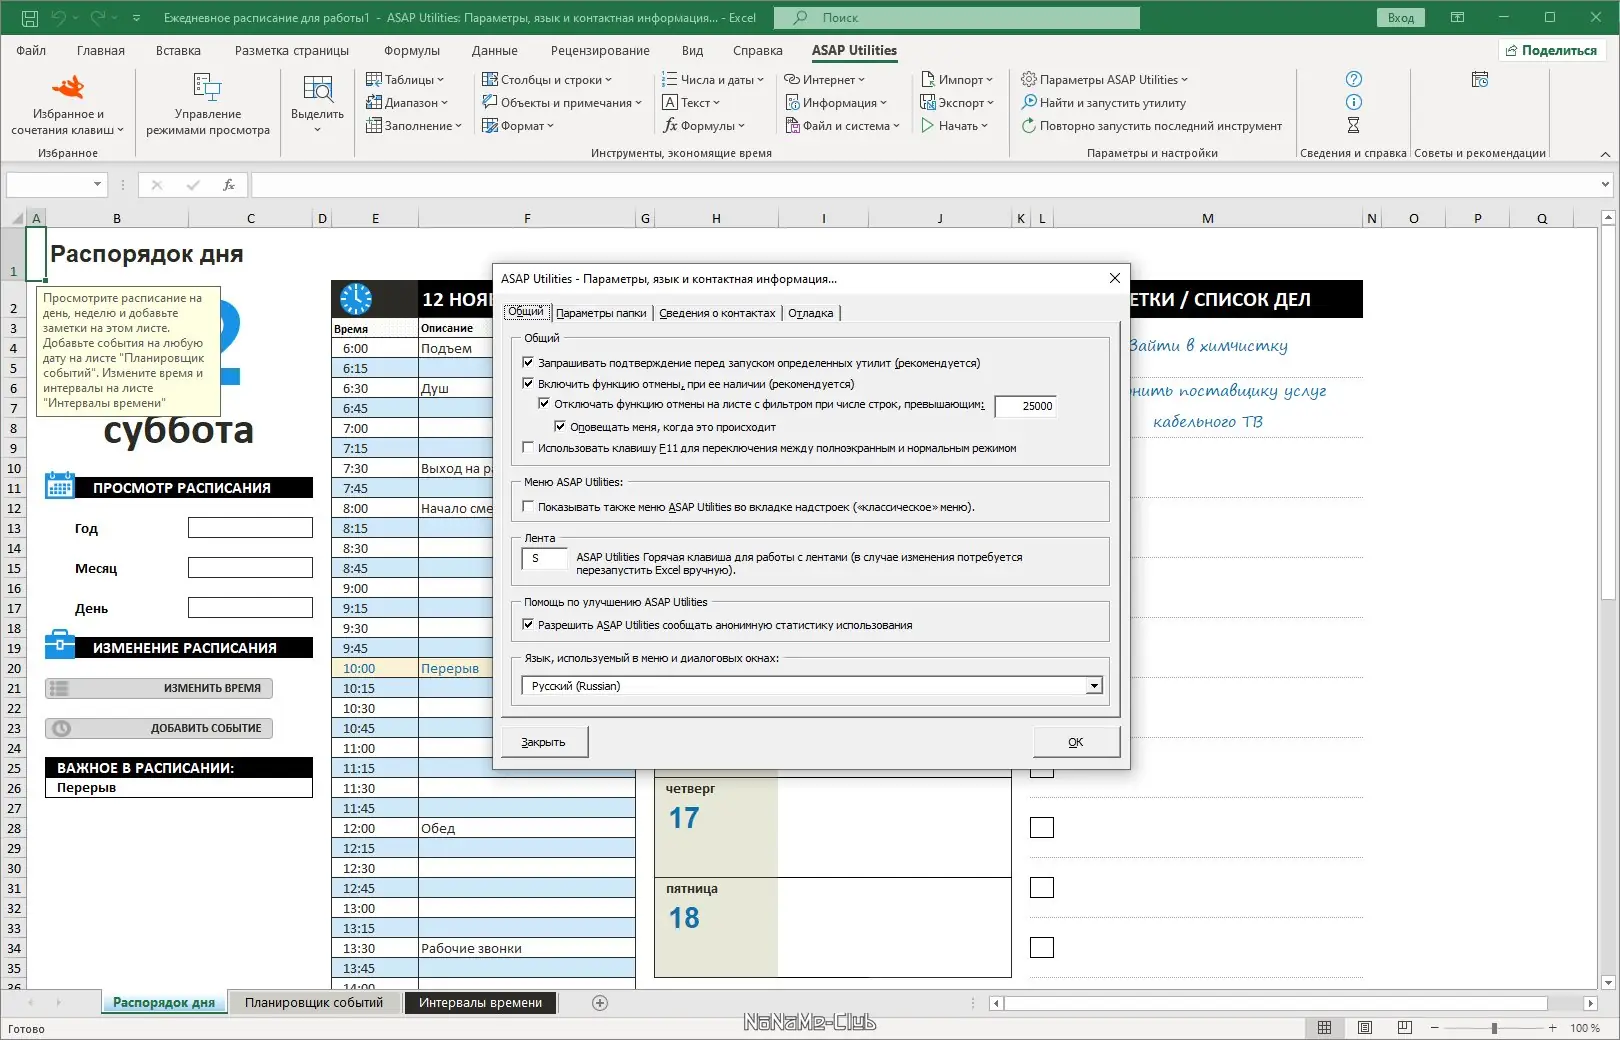
Task: Click the Лента hotkey input field
Action: (545, 558)
